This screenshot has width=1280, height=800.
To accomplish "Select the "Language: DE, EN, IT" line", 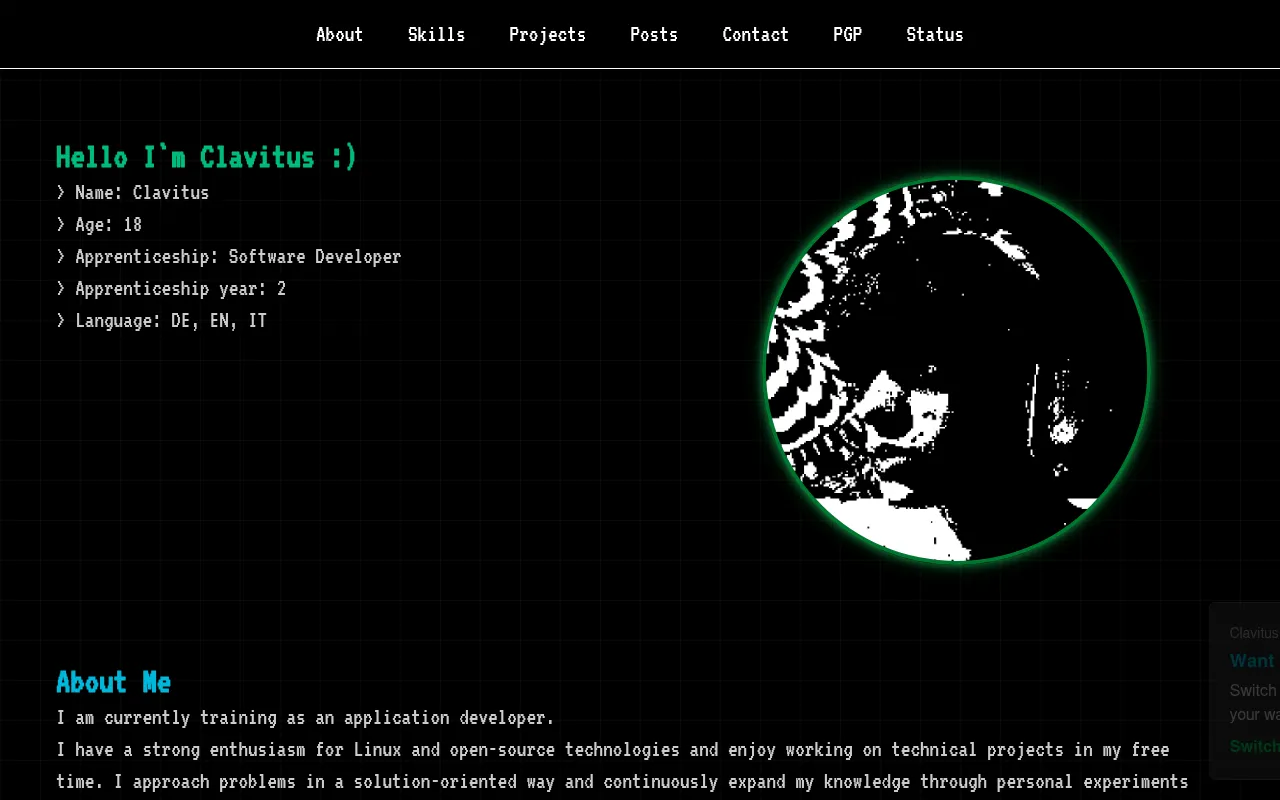I will [162, 320].
